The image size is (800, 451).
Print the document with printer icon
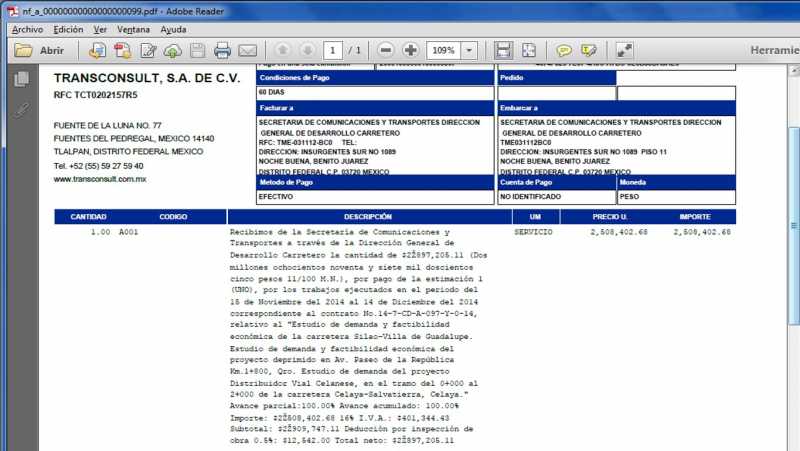(222, 50)
